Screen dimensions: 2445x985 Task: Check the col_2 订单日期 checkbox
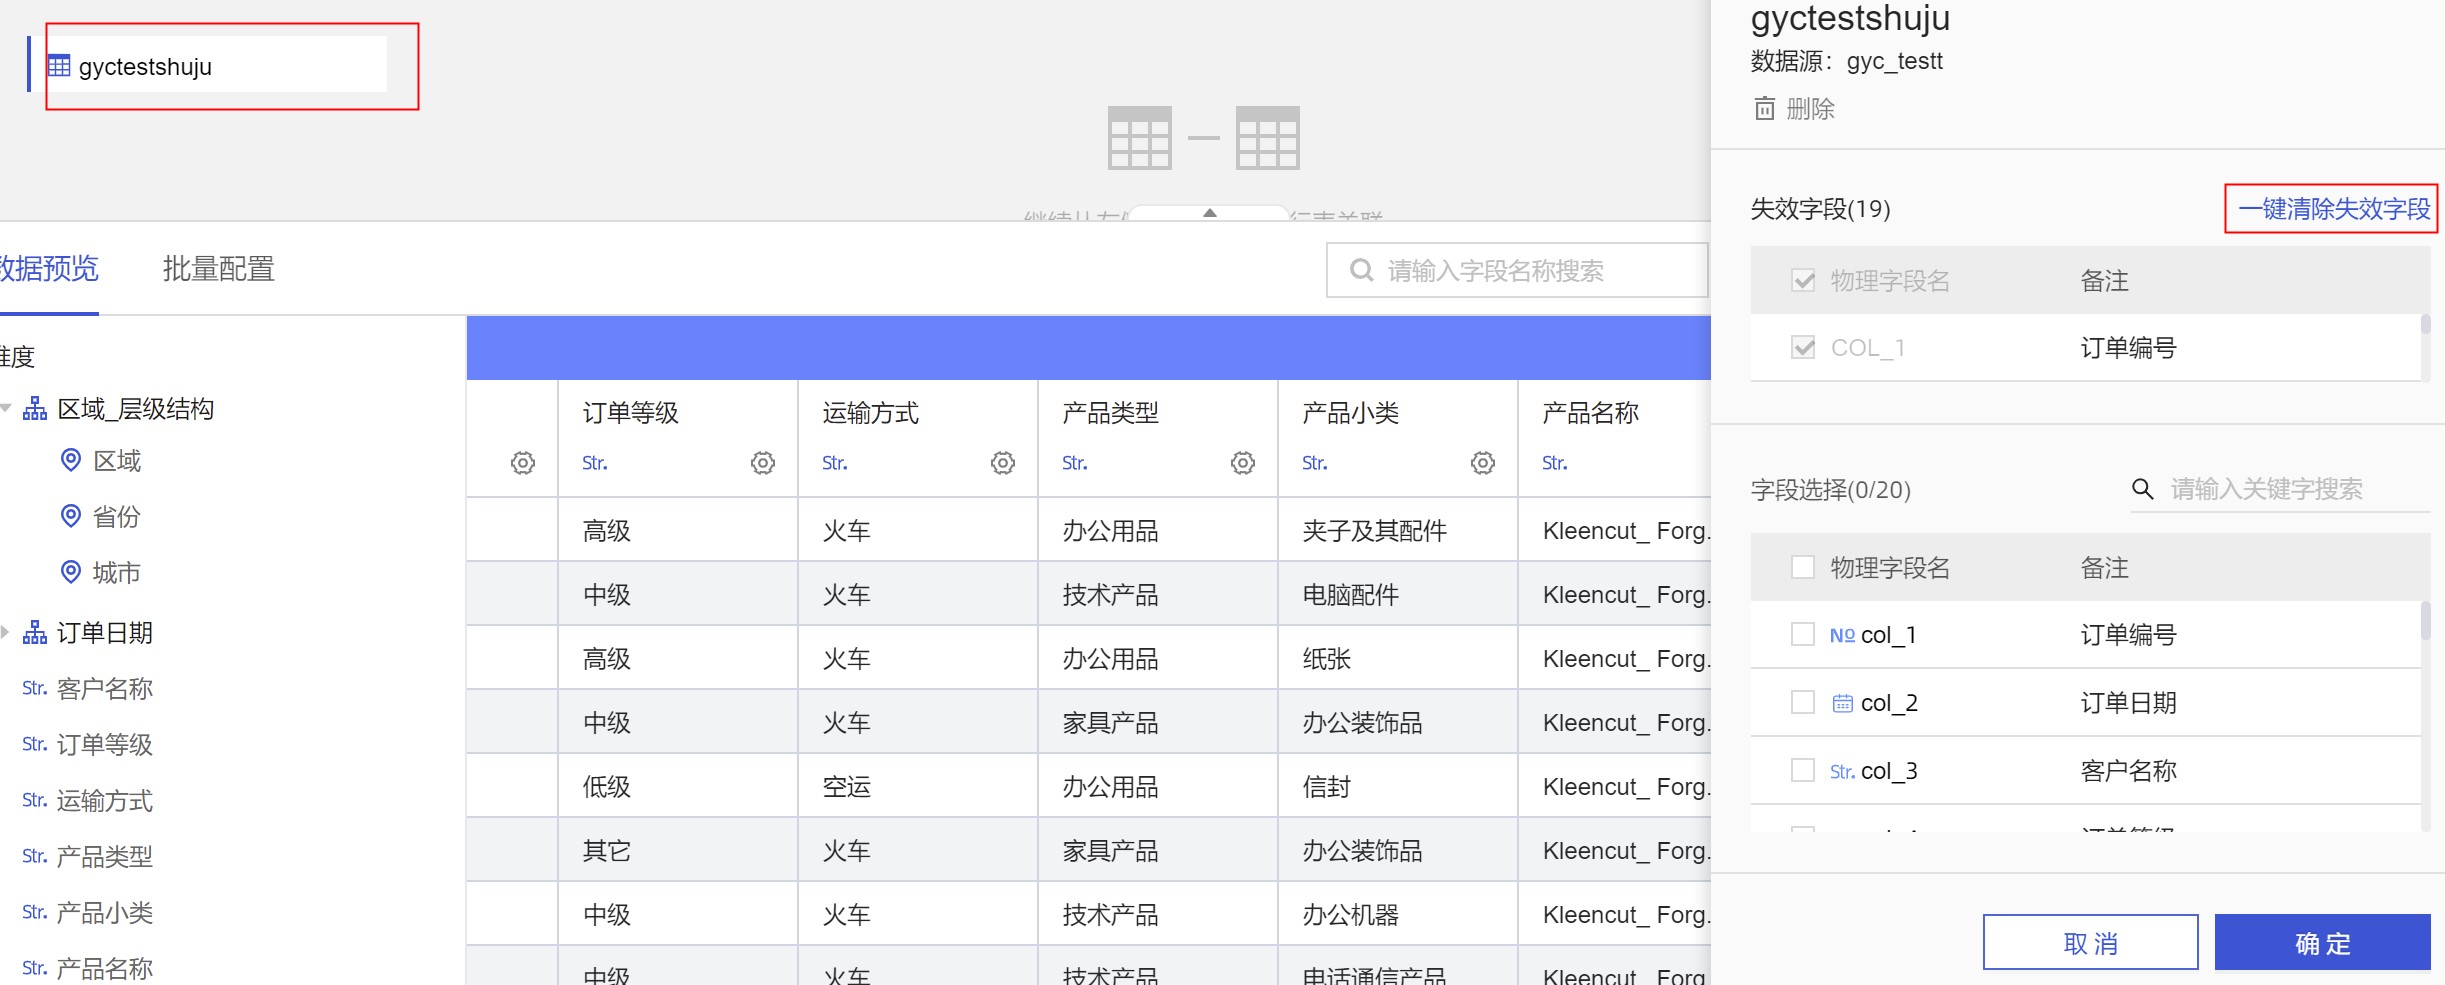tap(1802, 702)
